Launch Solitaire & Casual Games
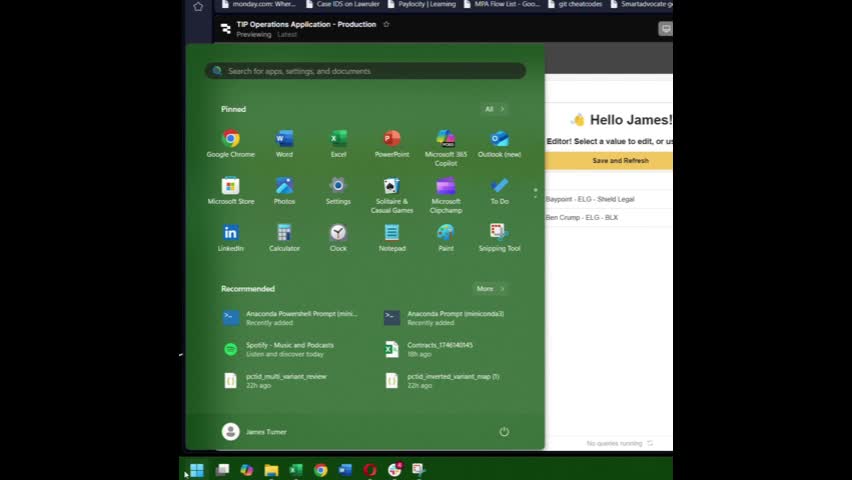The height and width of the screenshot is (480, 852). (392, 187)
